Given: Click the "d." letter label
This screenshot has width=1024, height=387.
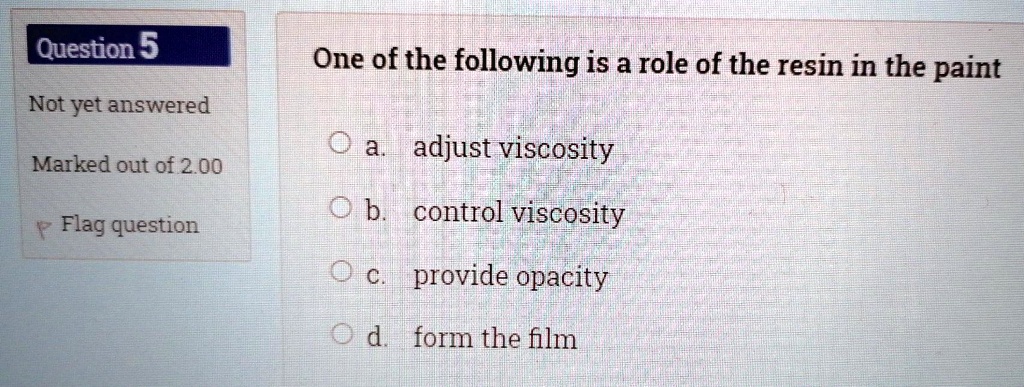Looking at the screenshot, I should pos(376,337).
